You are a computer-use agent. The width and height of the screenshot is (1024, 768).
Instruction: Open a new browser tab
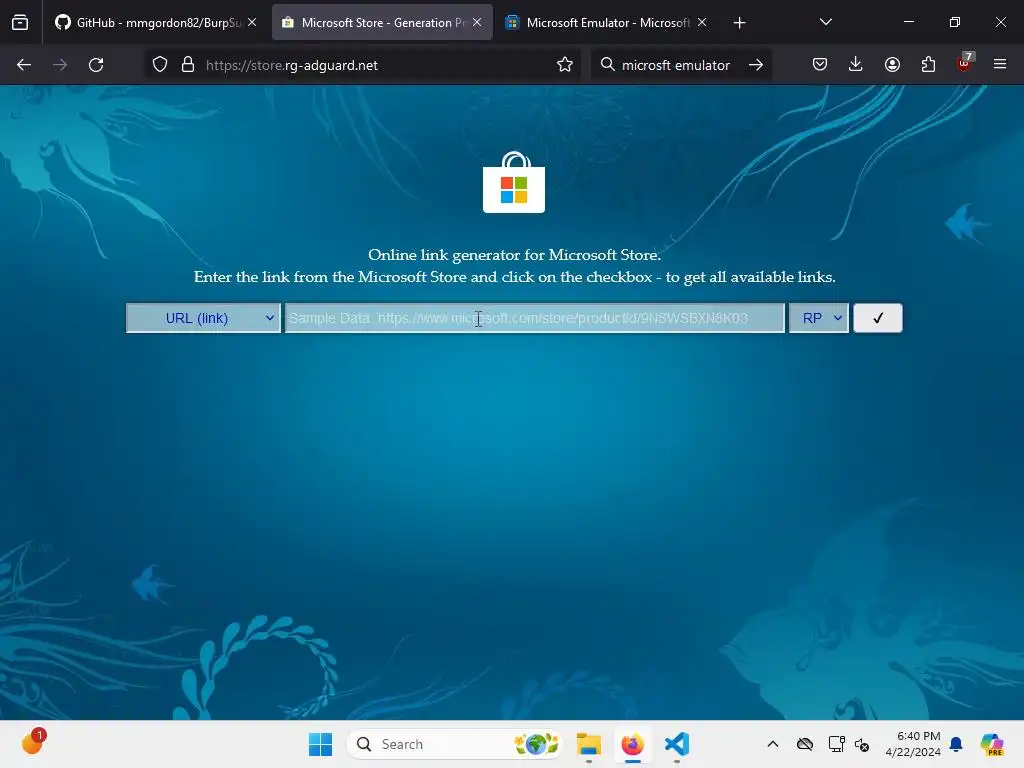point(739,23)
